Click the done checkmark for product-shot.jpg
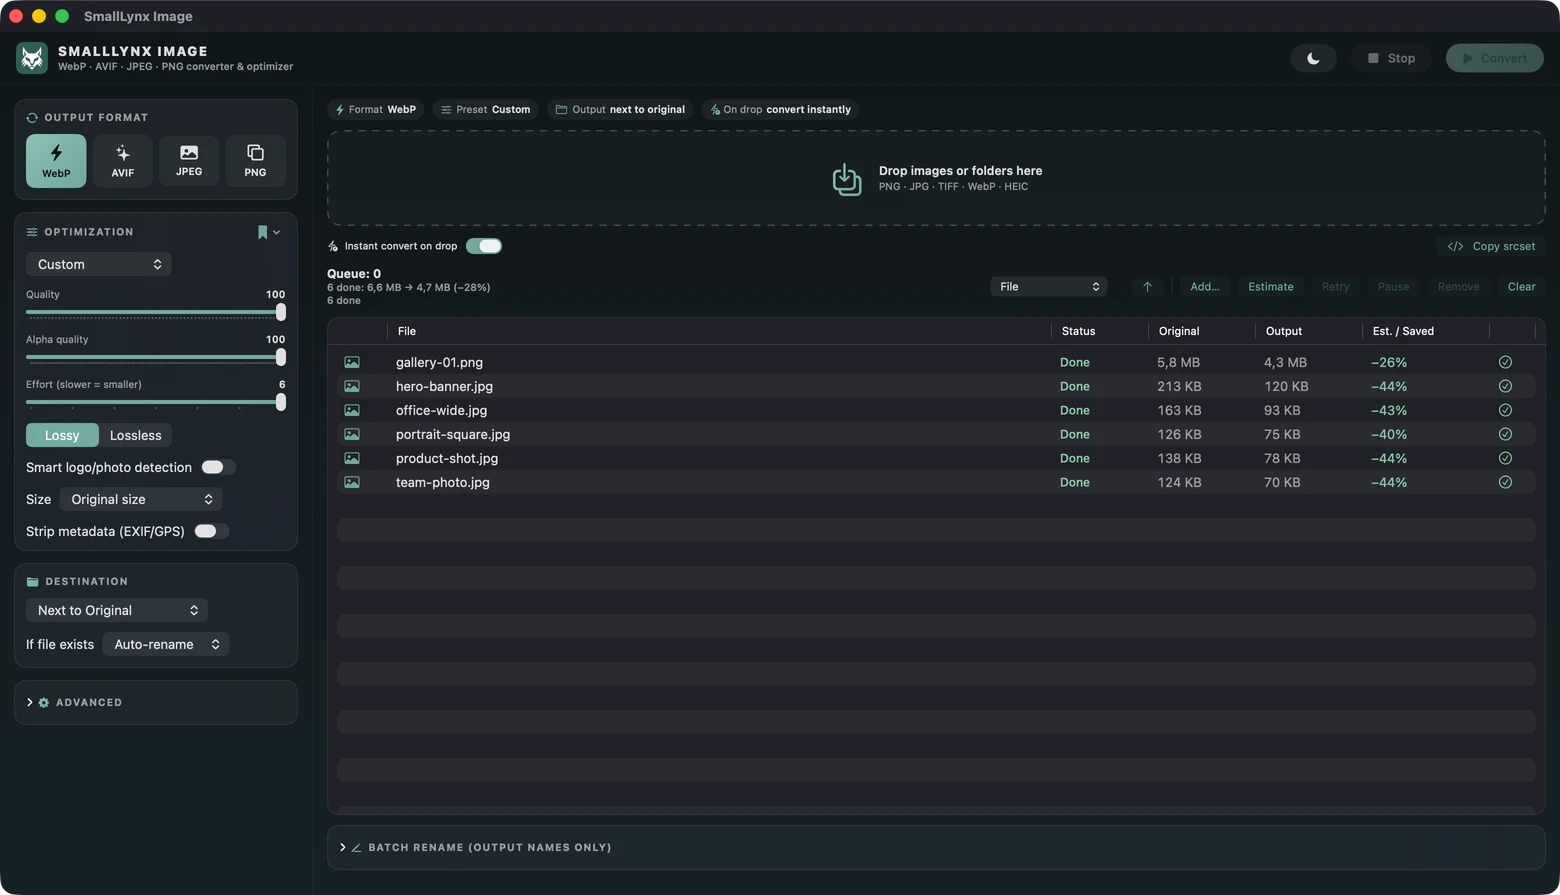 coord(1505,458)
